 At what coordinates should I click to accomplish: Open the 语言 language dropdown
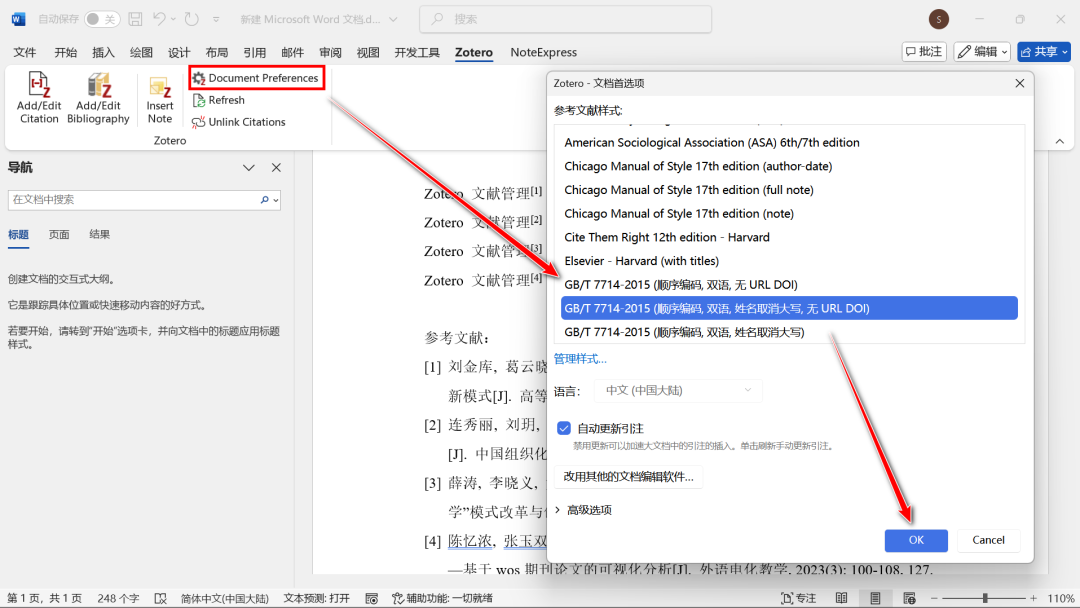coord(677,391)
